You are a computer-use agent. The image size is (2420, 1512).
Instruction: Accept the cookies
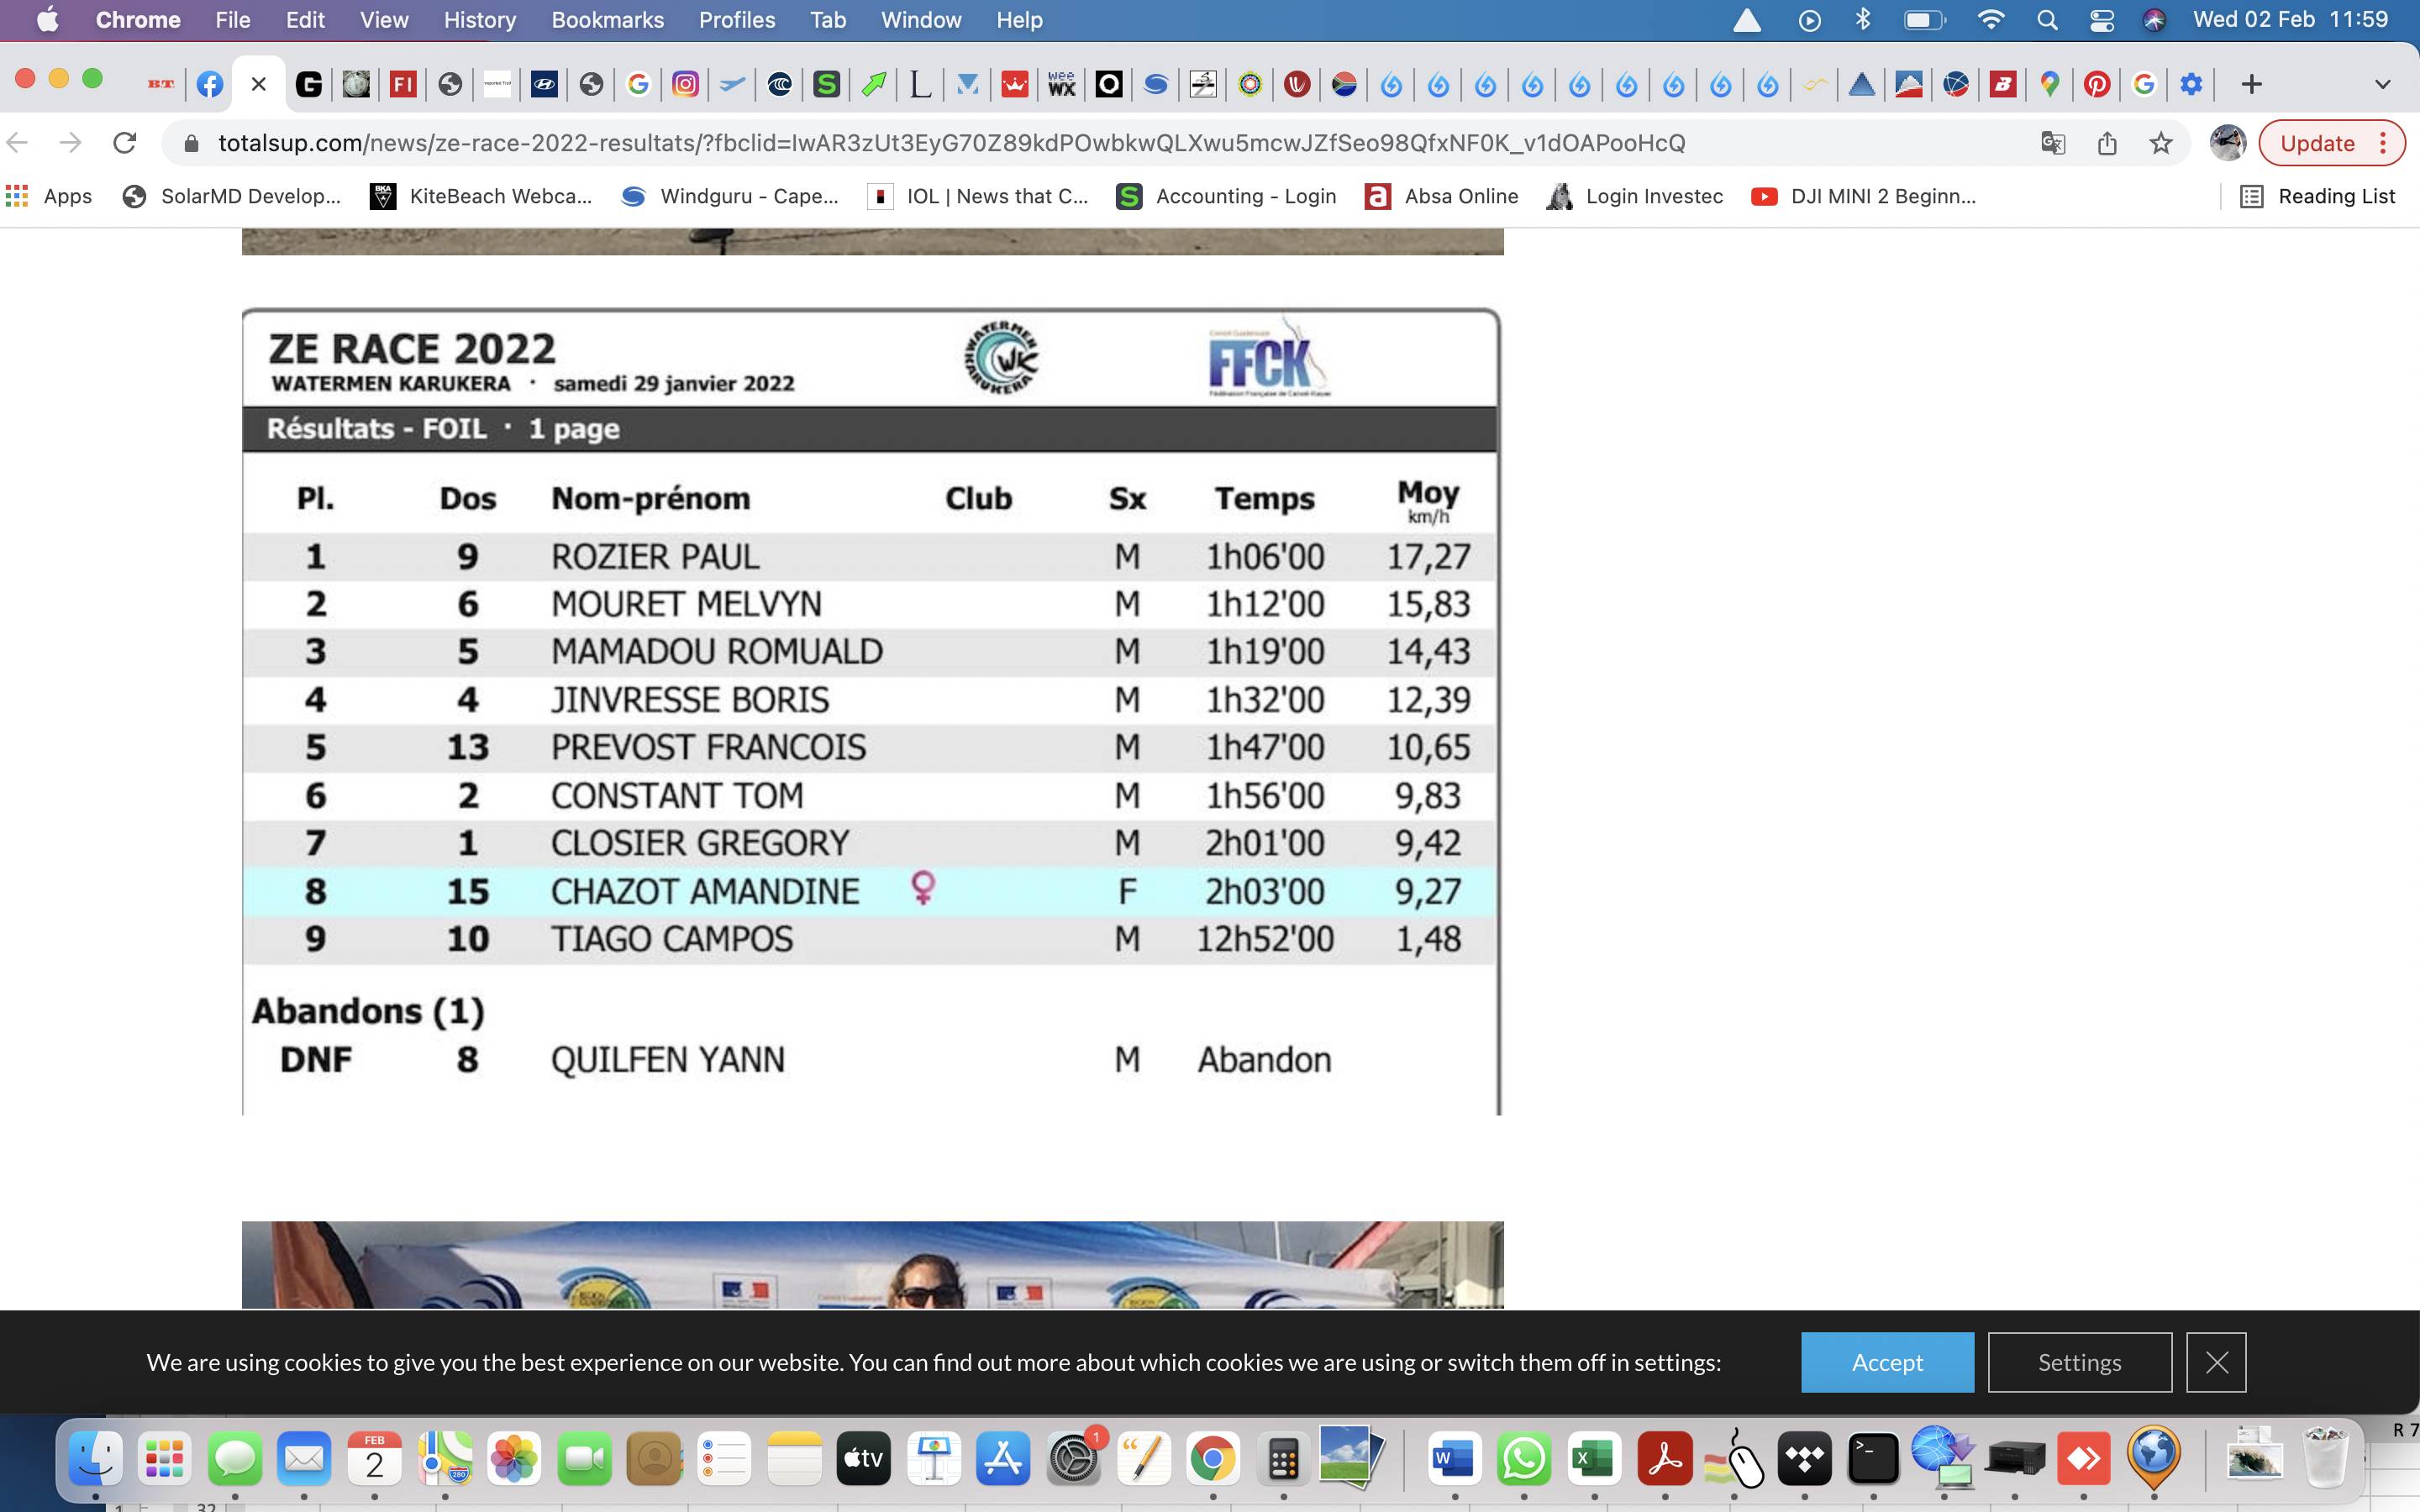point(1887,1362)
